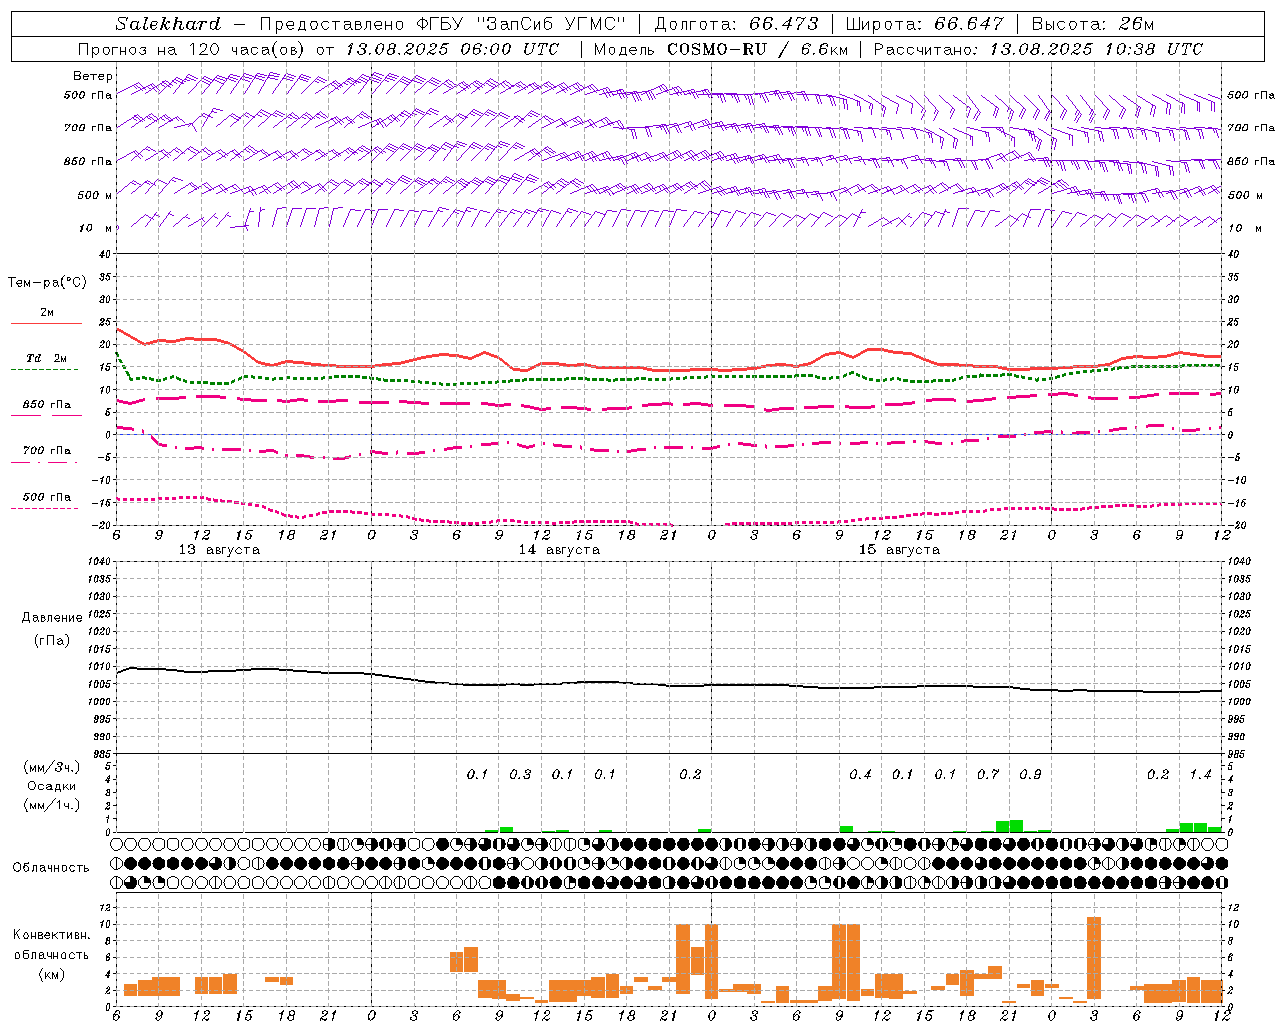This screenshot has height=1024, width=1280.
Task: Click the 1.4 precipitation value label
Action: [x=1200, y=775]
